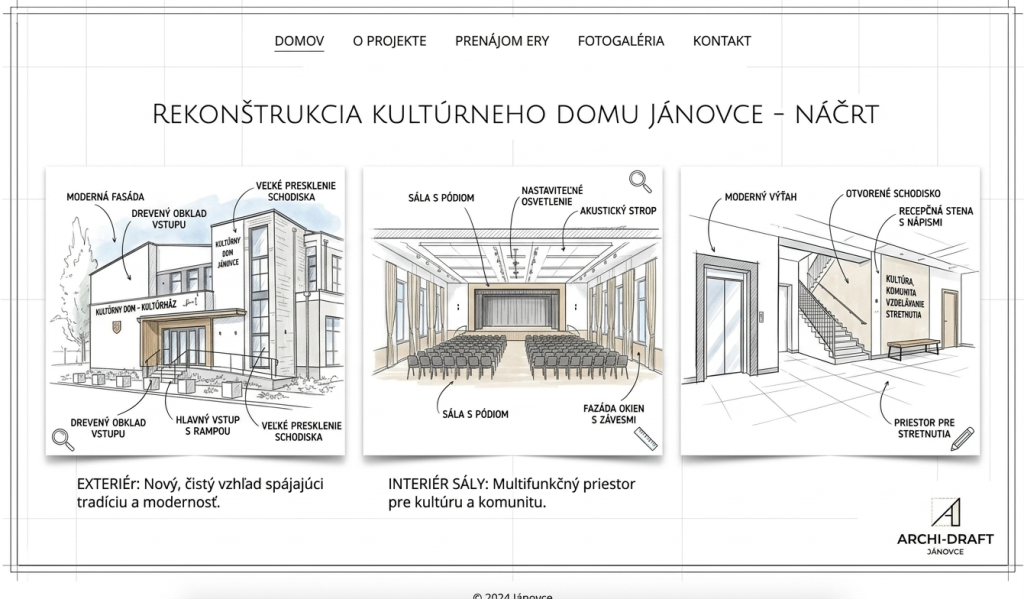Open the KONTAKT page

tap(722, 41)
